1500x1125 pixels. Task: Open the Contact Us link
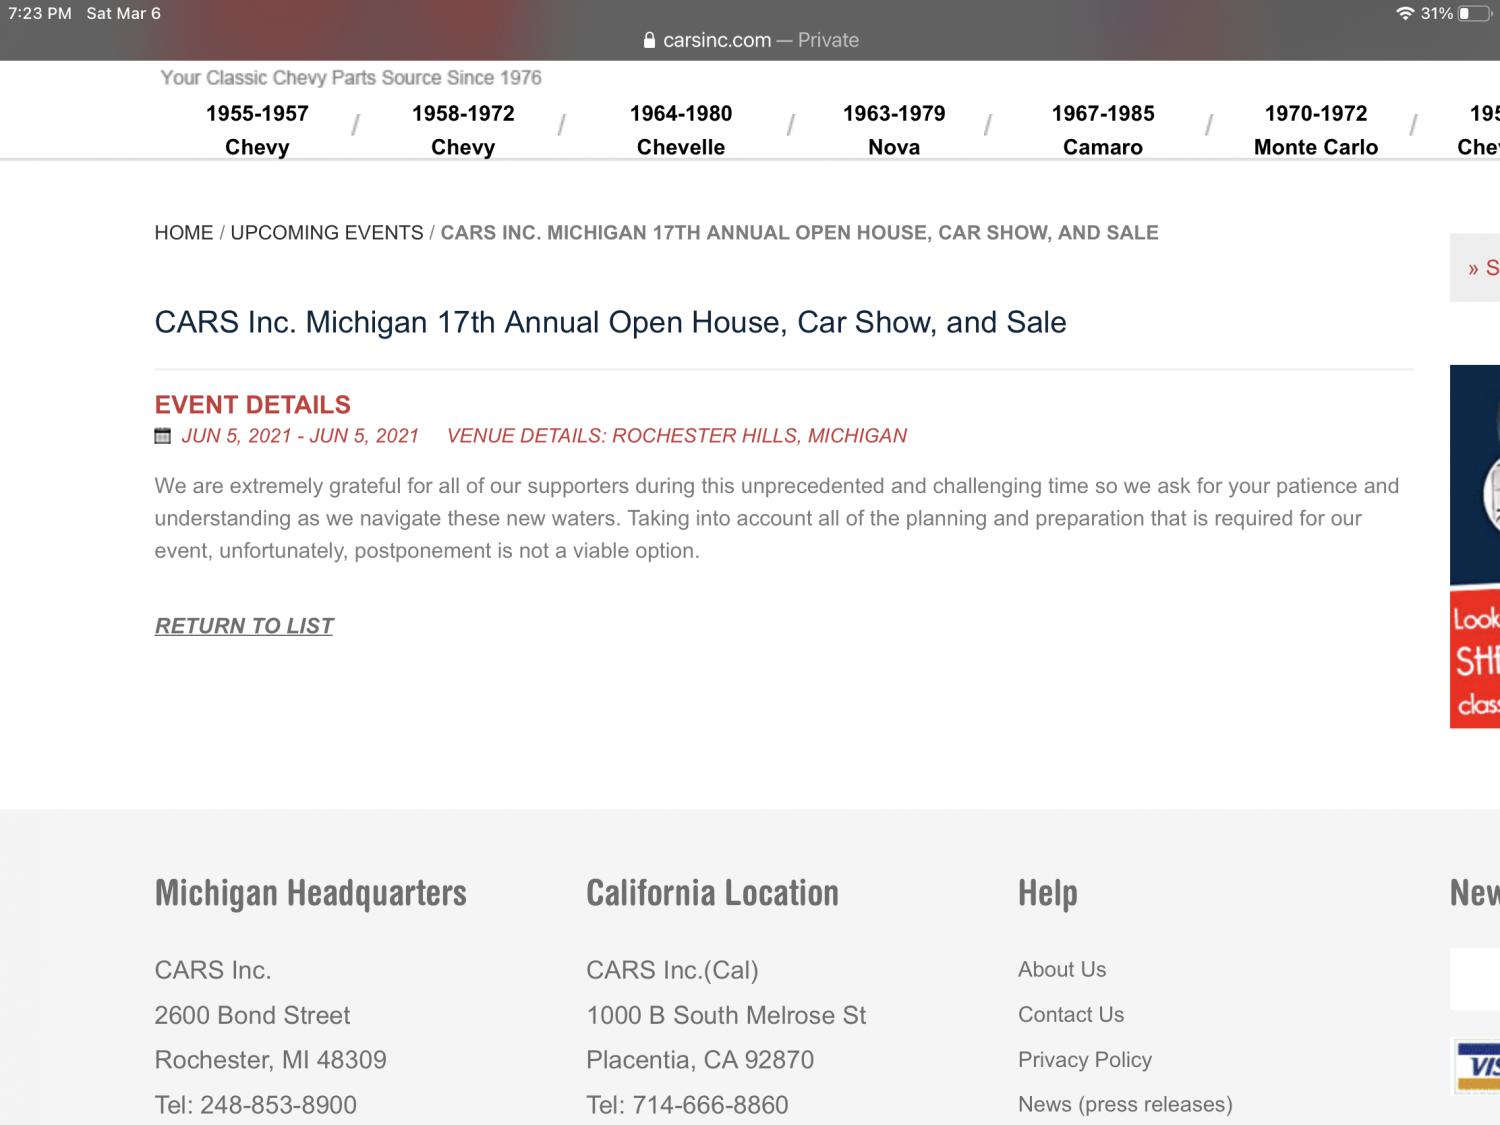1071,1014
